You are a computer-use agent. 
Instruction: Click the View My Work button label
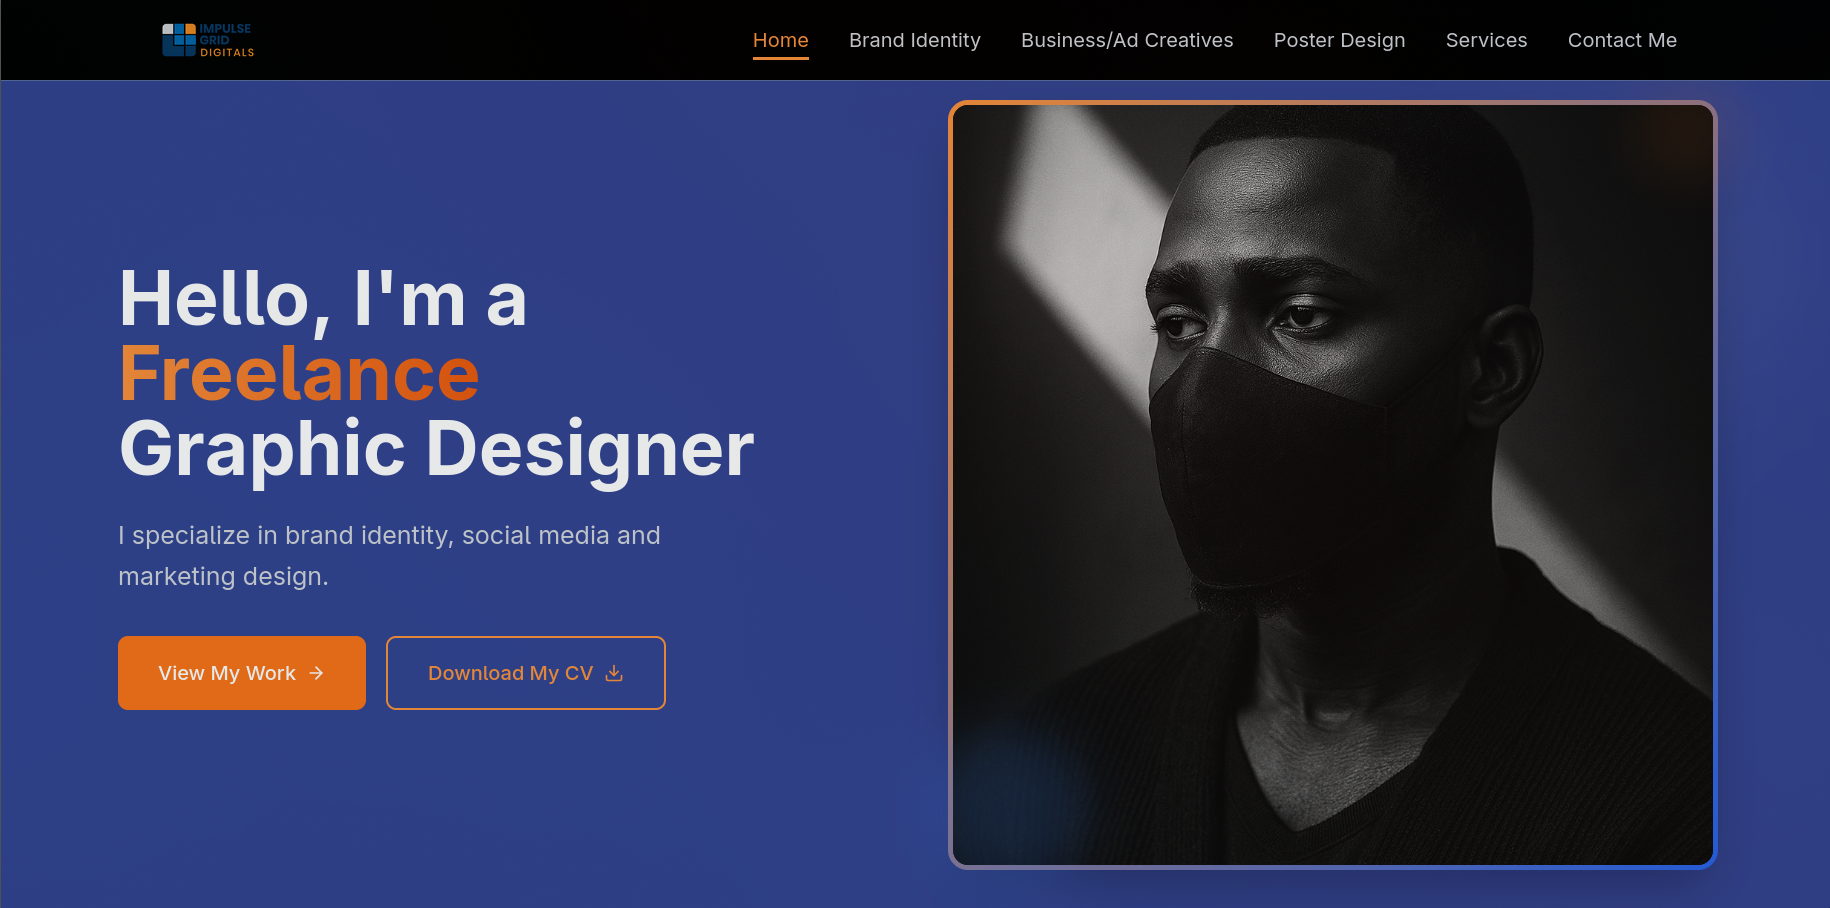pos(227,673)
